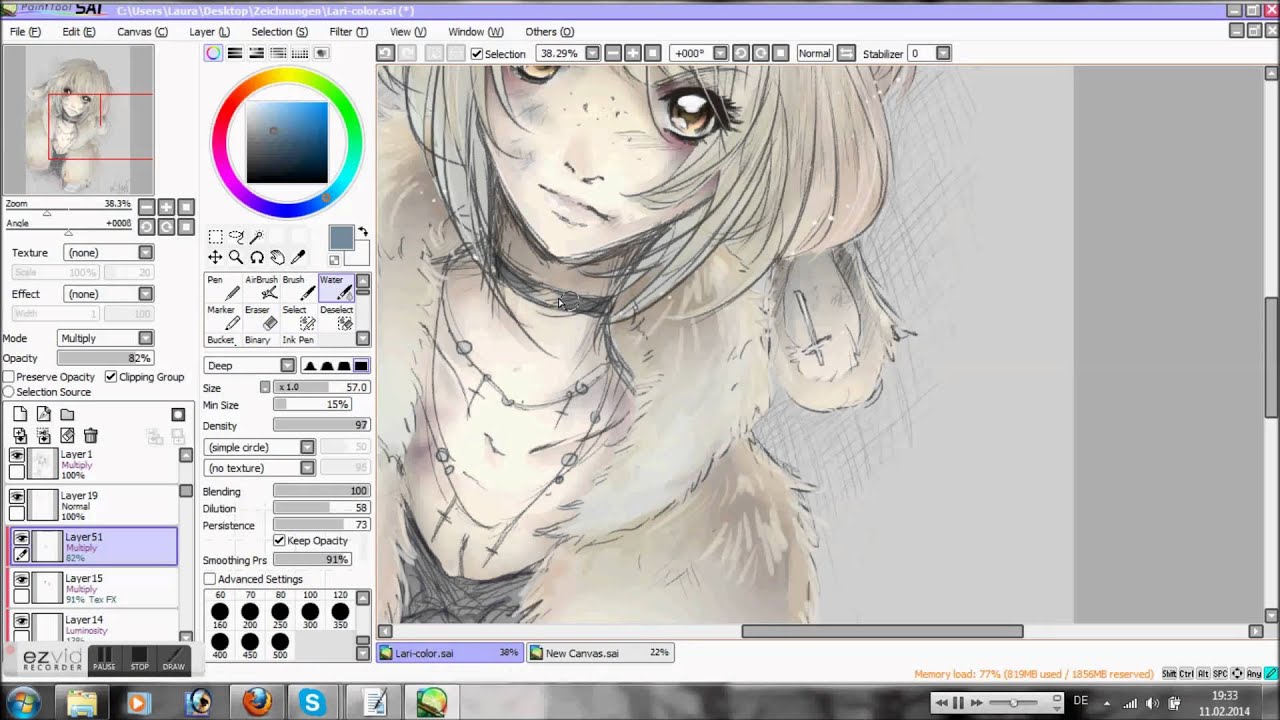Image resolution: width=1280 pixels, height=720 pixels.
Task: Click the ezvid PAUSE button
Action: (104, 660)
